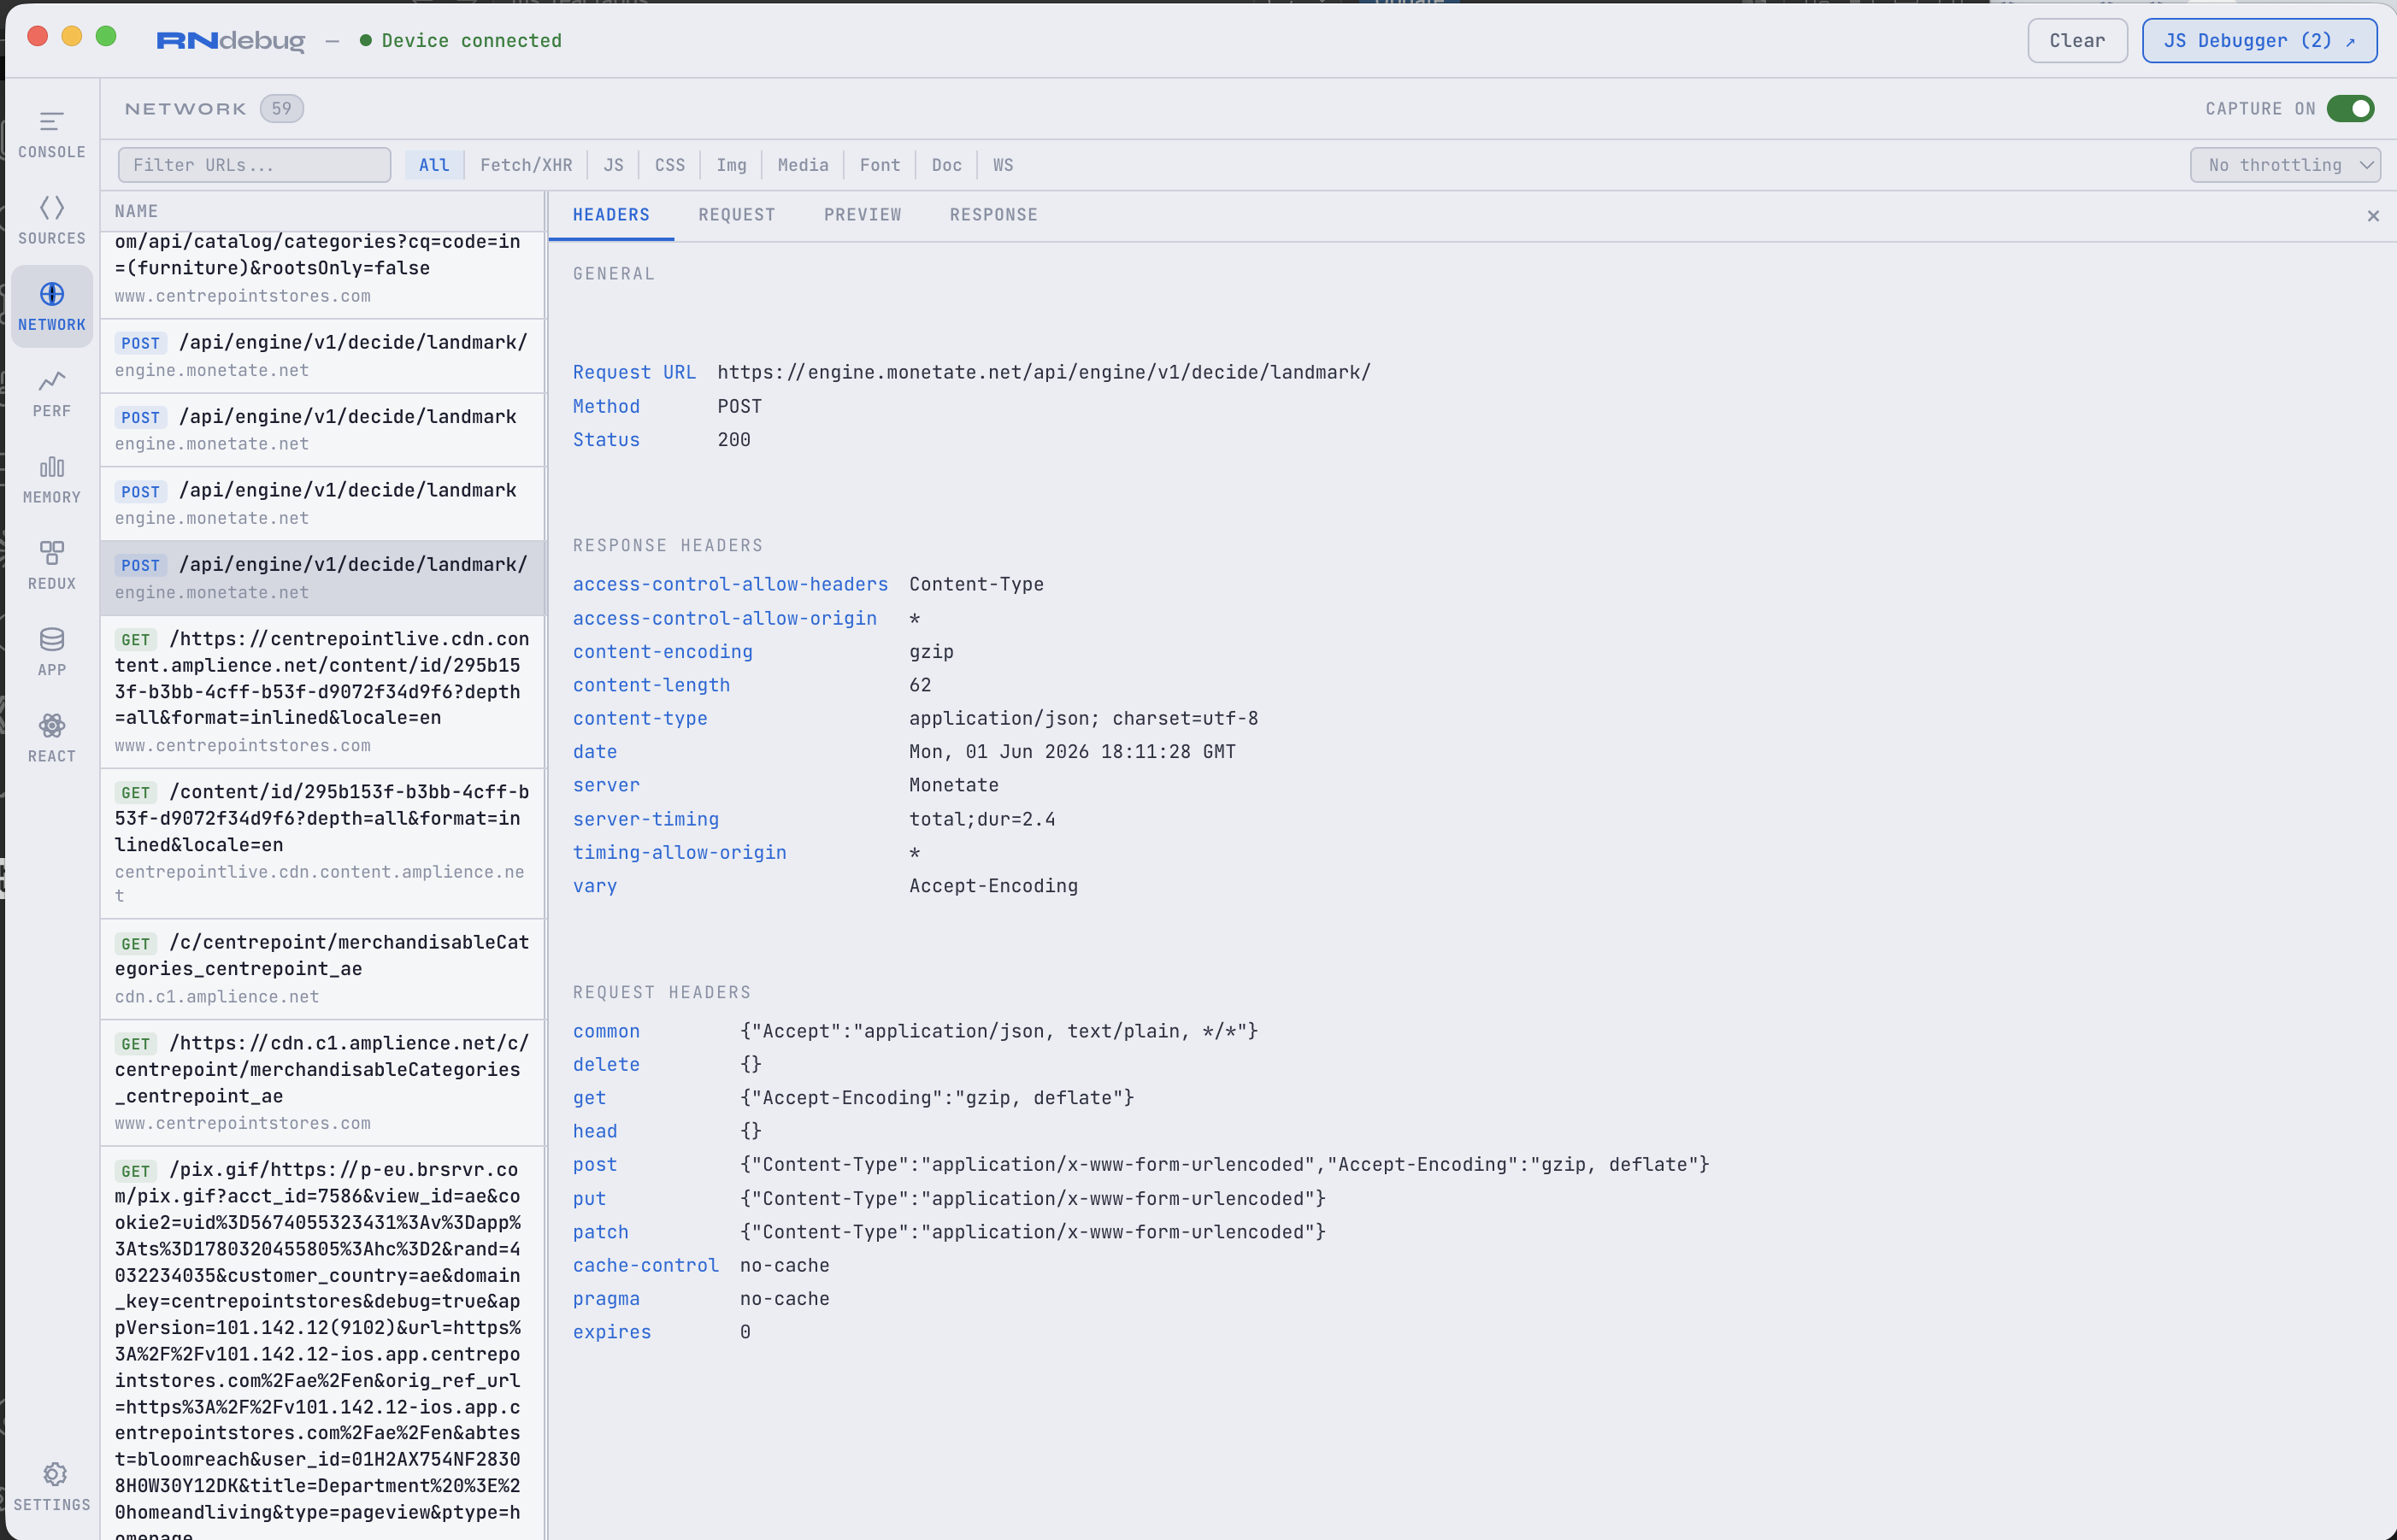Click the network request count badge 59
Viewport: 2397px width, 1540px height.
(282, 108)
